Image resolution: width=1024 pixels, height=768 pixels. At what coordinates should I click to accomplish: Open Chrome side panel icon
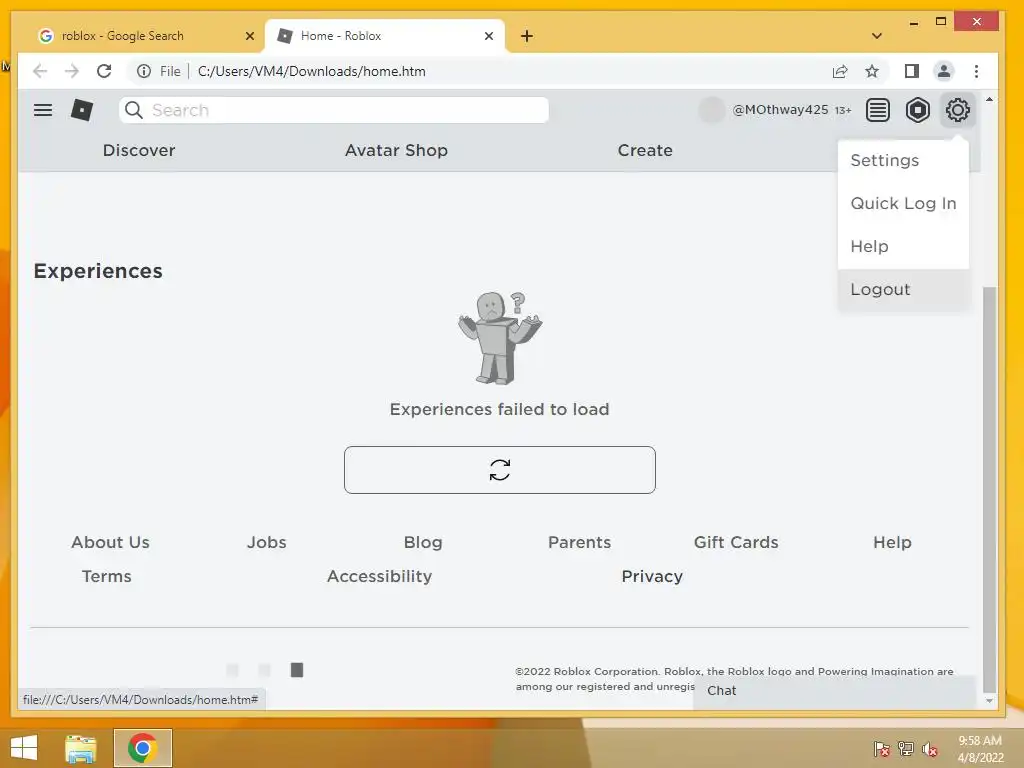(x=912, y=71)
